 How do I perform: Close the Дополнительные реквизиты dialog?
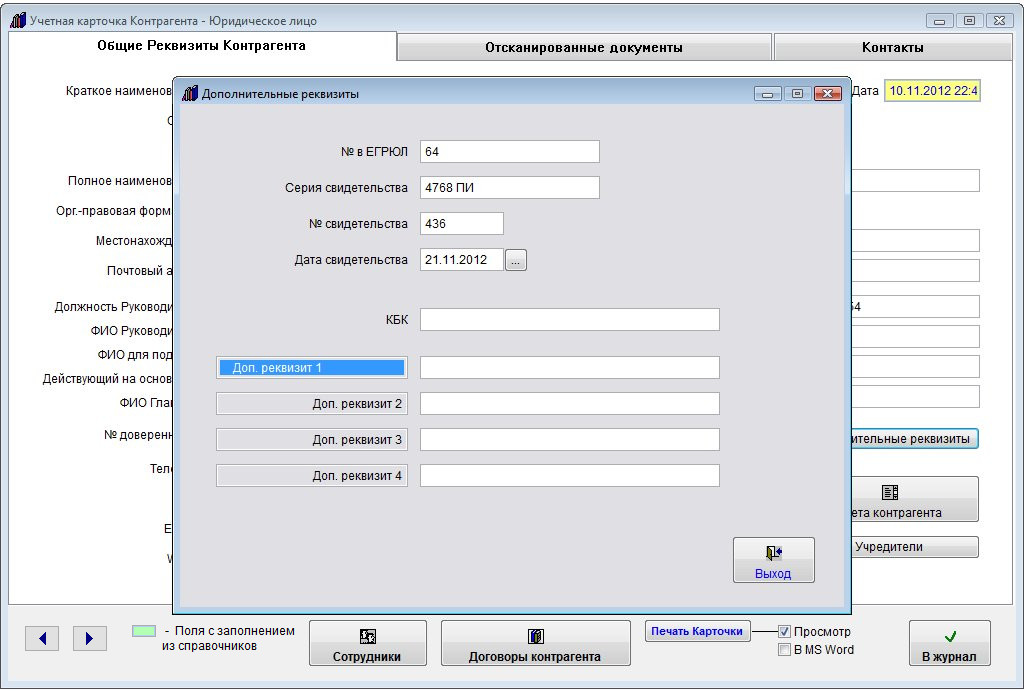[x=828, y=94]
